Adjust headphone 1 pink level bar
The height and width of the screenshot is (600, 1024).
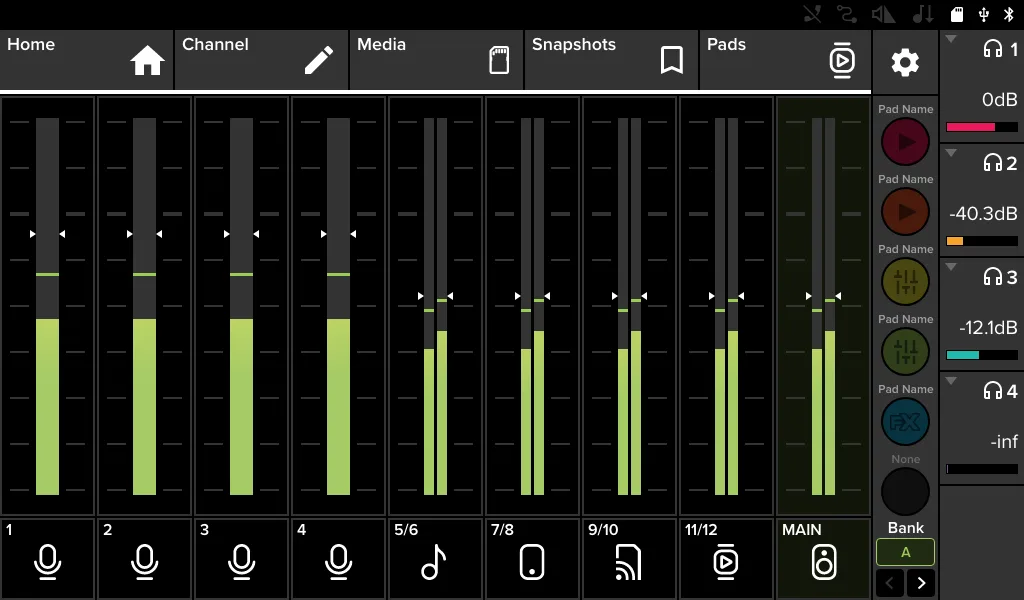coord(982,127)
